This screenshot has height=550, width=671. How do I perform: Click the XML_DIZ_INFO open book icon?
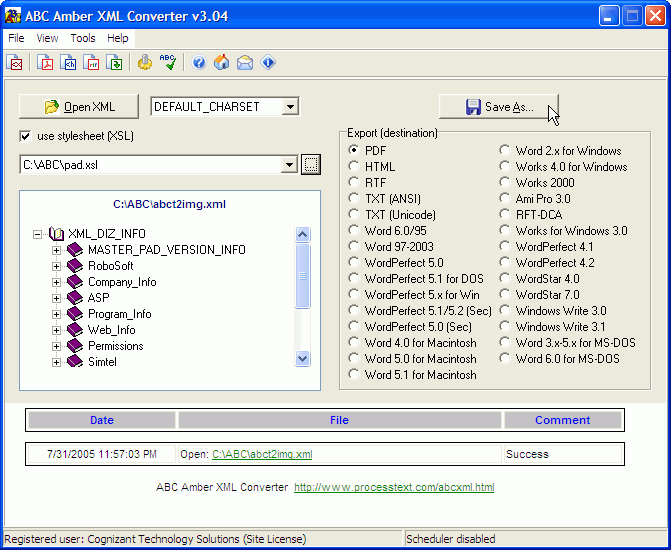point(56,234)
